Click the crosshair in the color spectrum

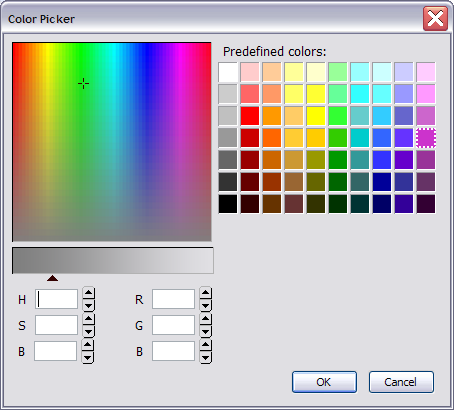tap(83, 83)
